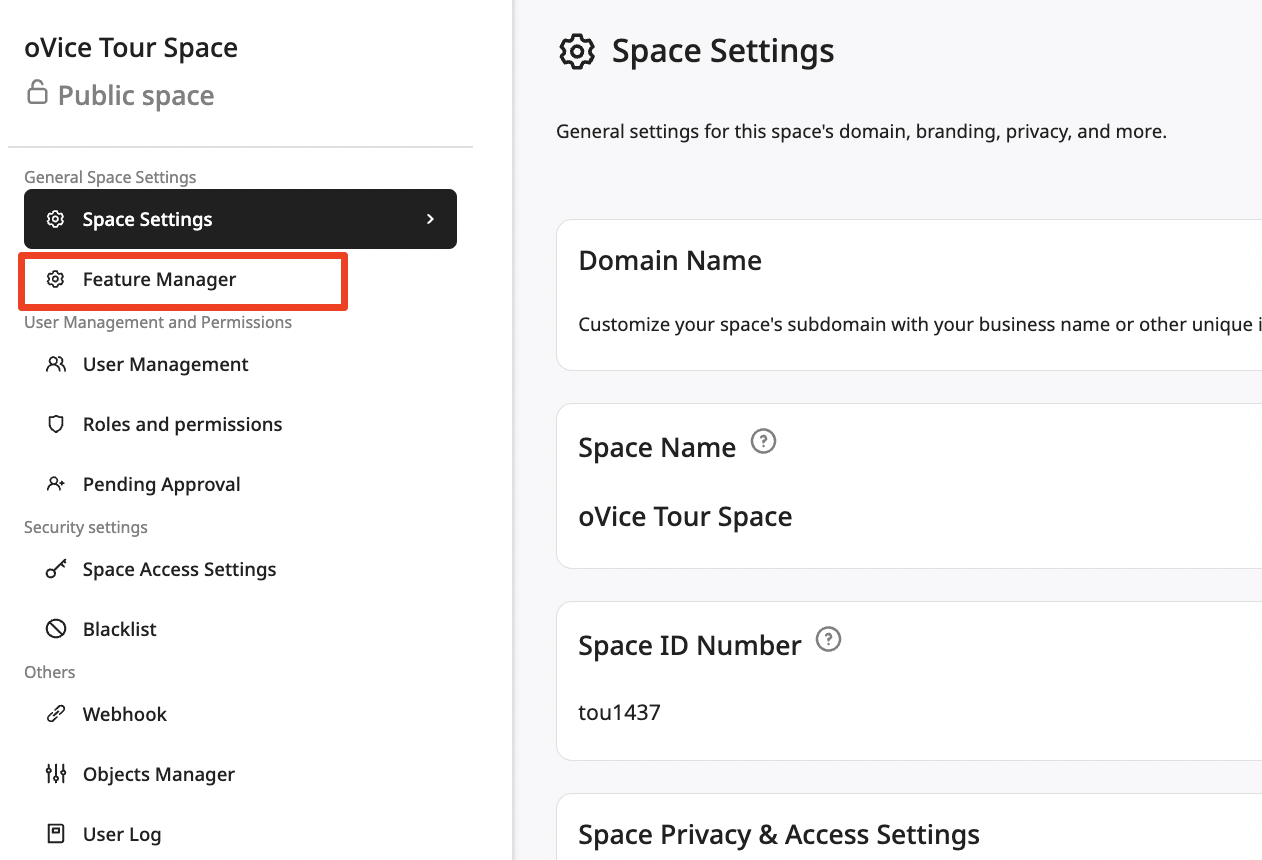Select Objects Manager in sidebar
This screenshot has height=860, width=1262.
click(240, 774)
